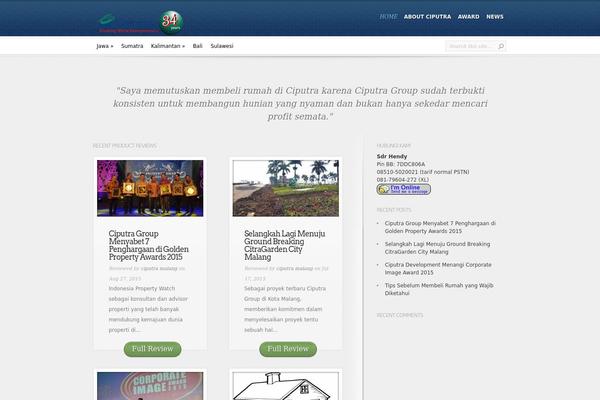The height and width of the screenshot is (400, 600).
Task: Open the HOME menu item
Action: coord(388,16)
